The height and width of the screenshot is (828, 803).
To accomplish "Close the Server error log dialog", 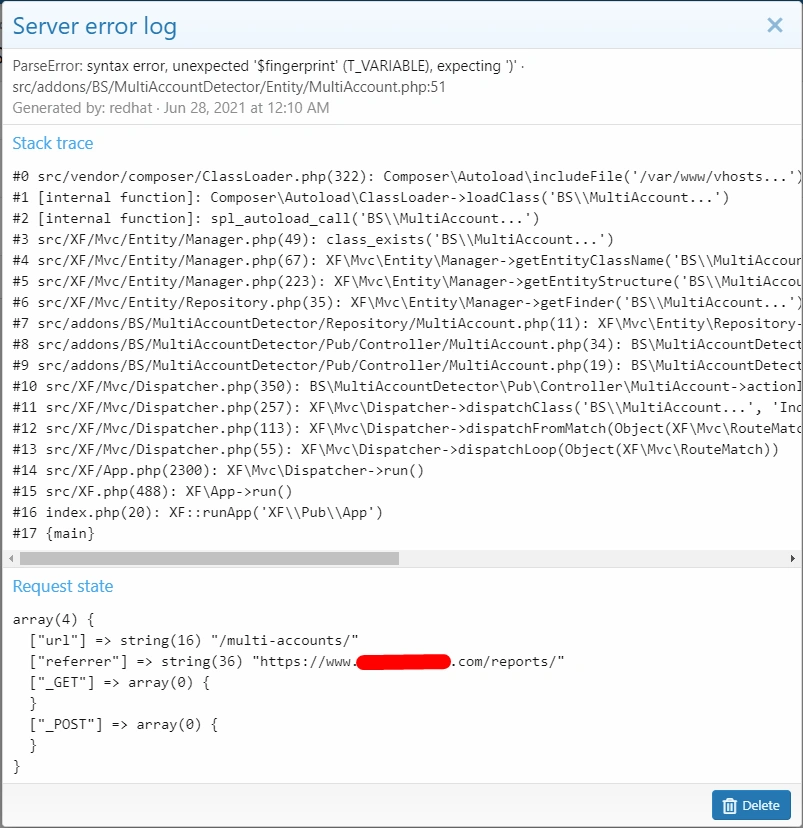I will click(774, 26).
